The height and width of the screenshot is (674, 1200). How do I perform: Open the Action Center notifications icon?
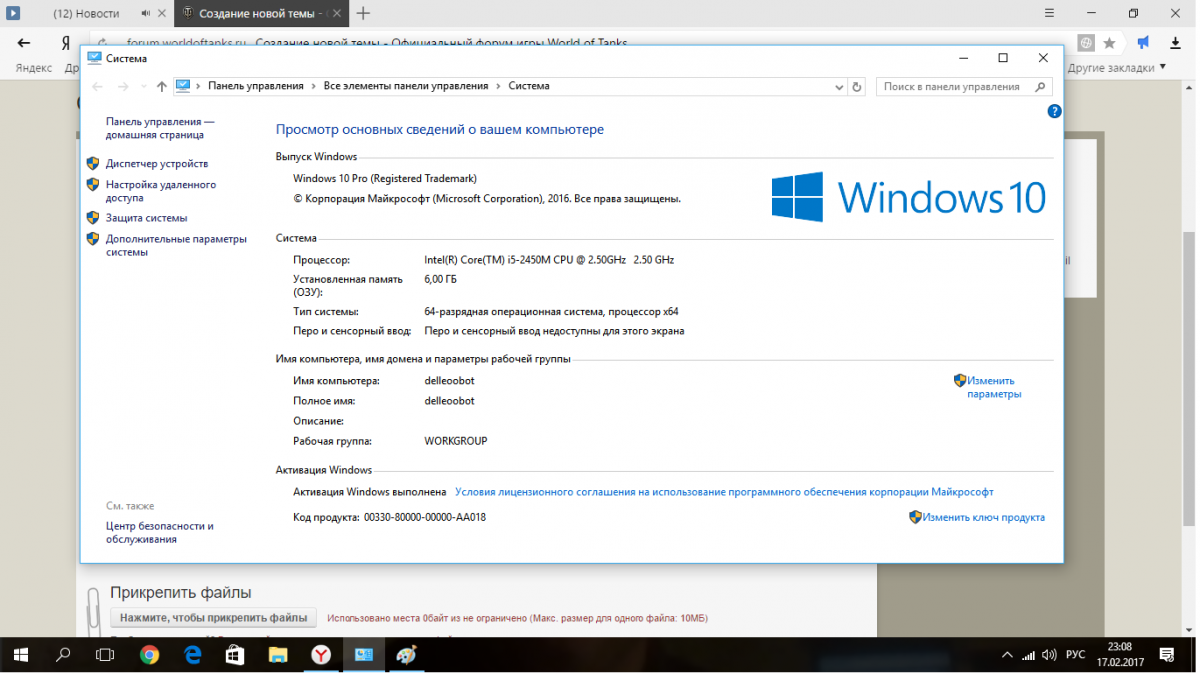click(1166, 655)
